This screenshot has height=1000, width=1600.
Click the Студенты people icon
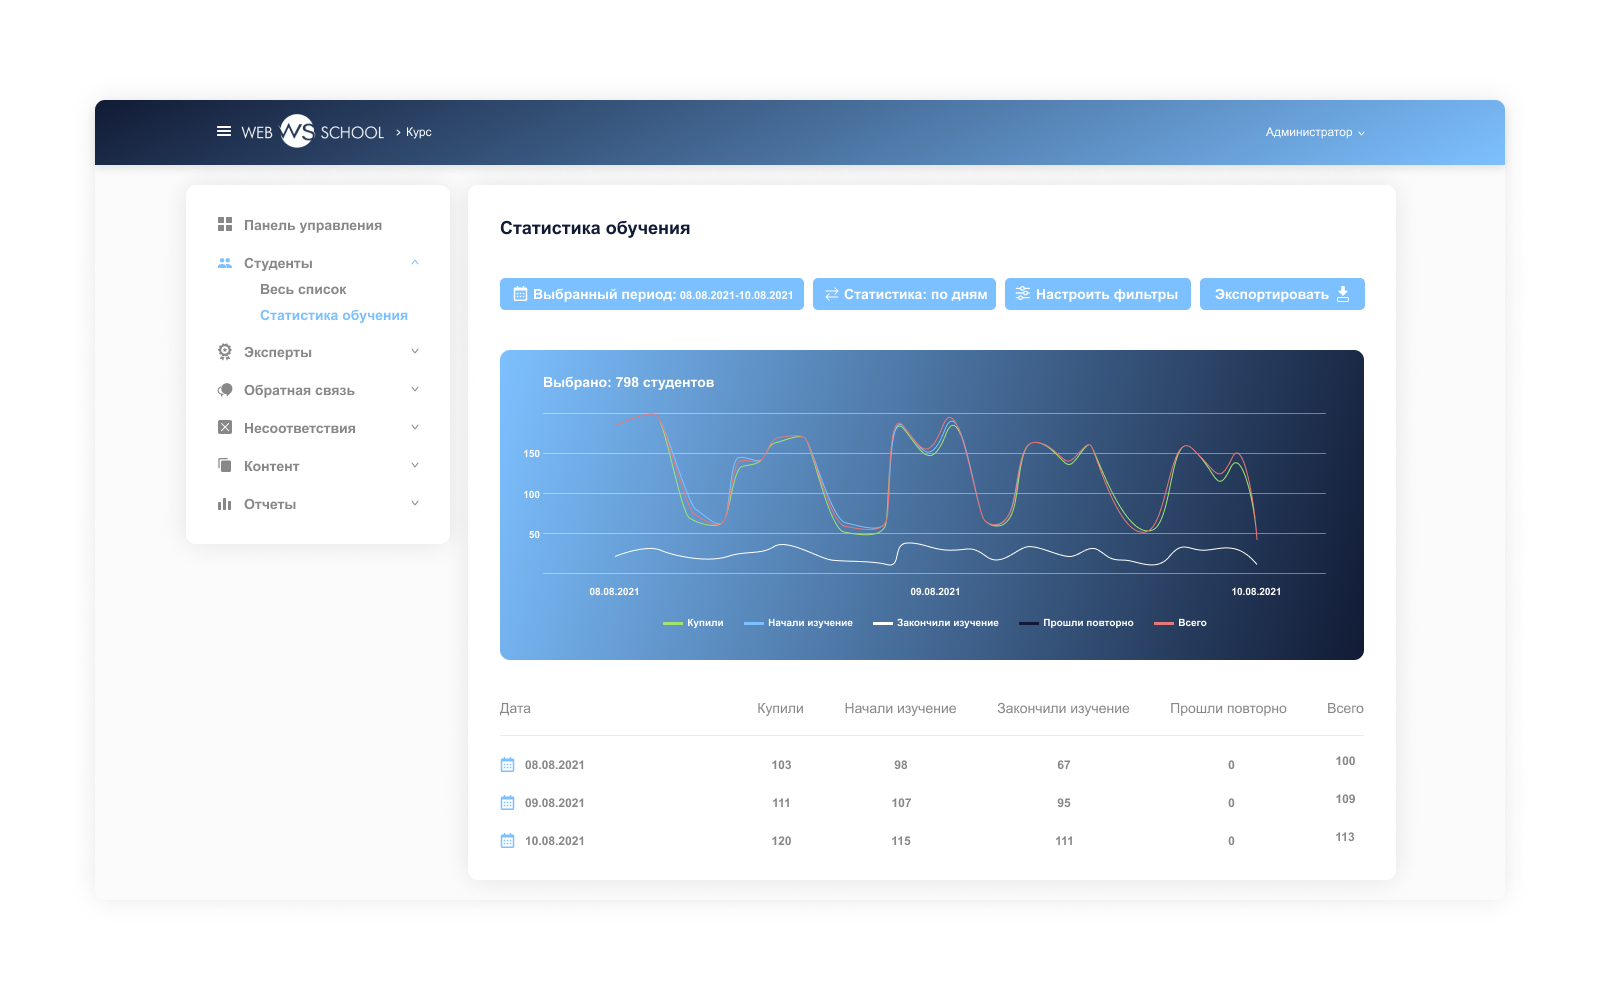225,263
